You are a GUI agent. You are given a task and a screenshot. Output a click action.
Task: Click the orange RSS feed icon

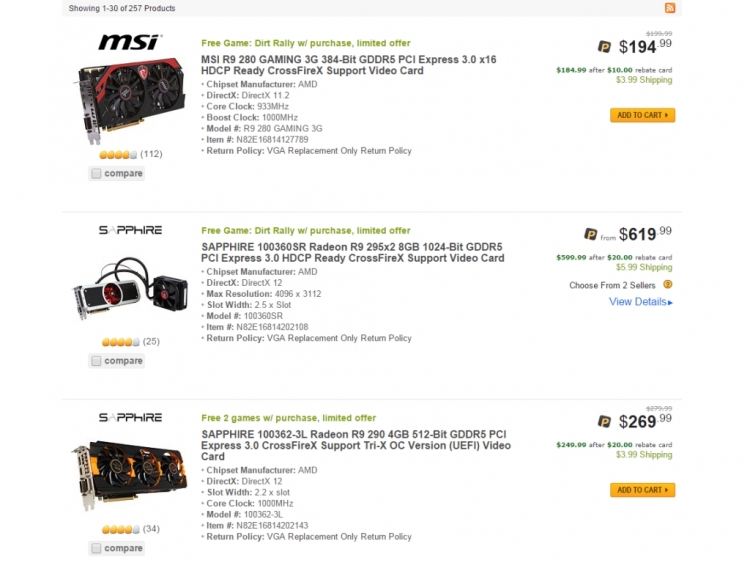[670, 8]
